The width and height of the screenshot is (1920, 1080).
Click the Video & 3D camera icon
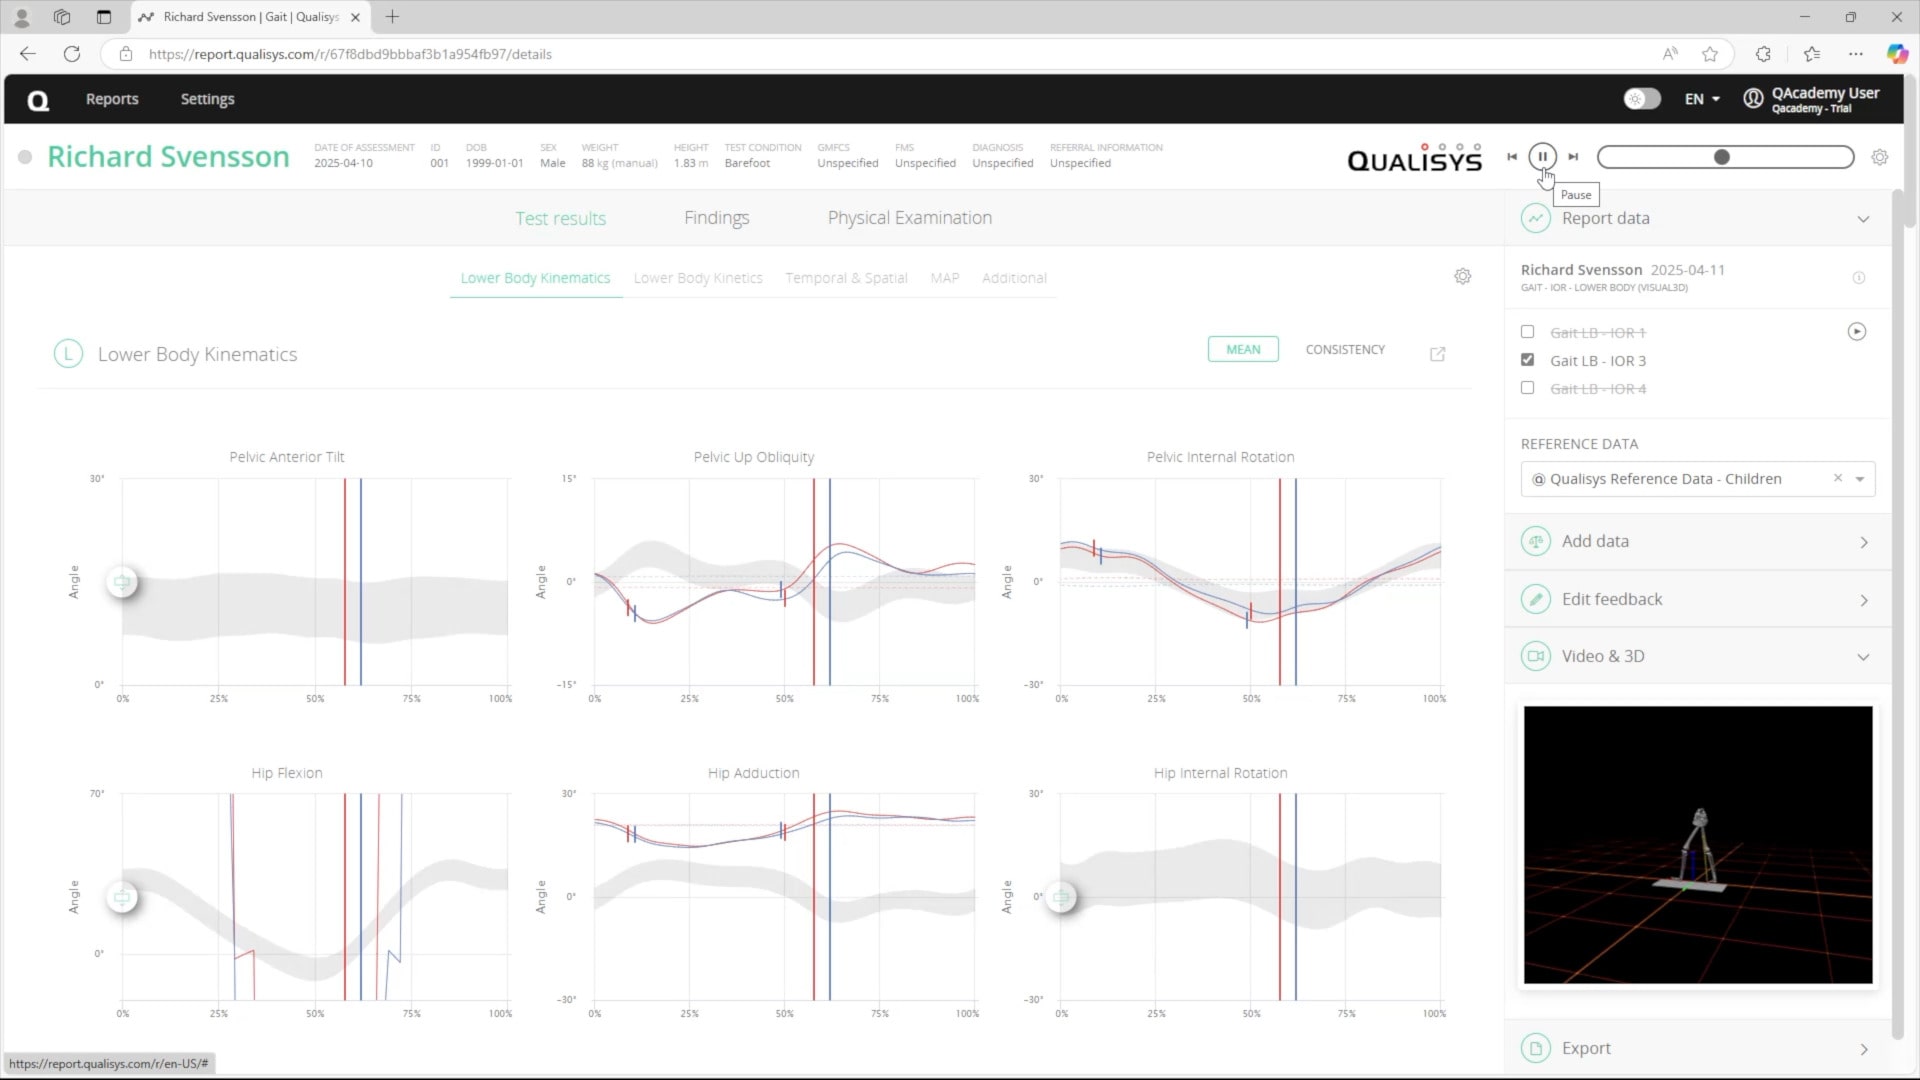(1535, 656)
